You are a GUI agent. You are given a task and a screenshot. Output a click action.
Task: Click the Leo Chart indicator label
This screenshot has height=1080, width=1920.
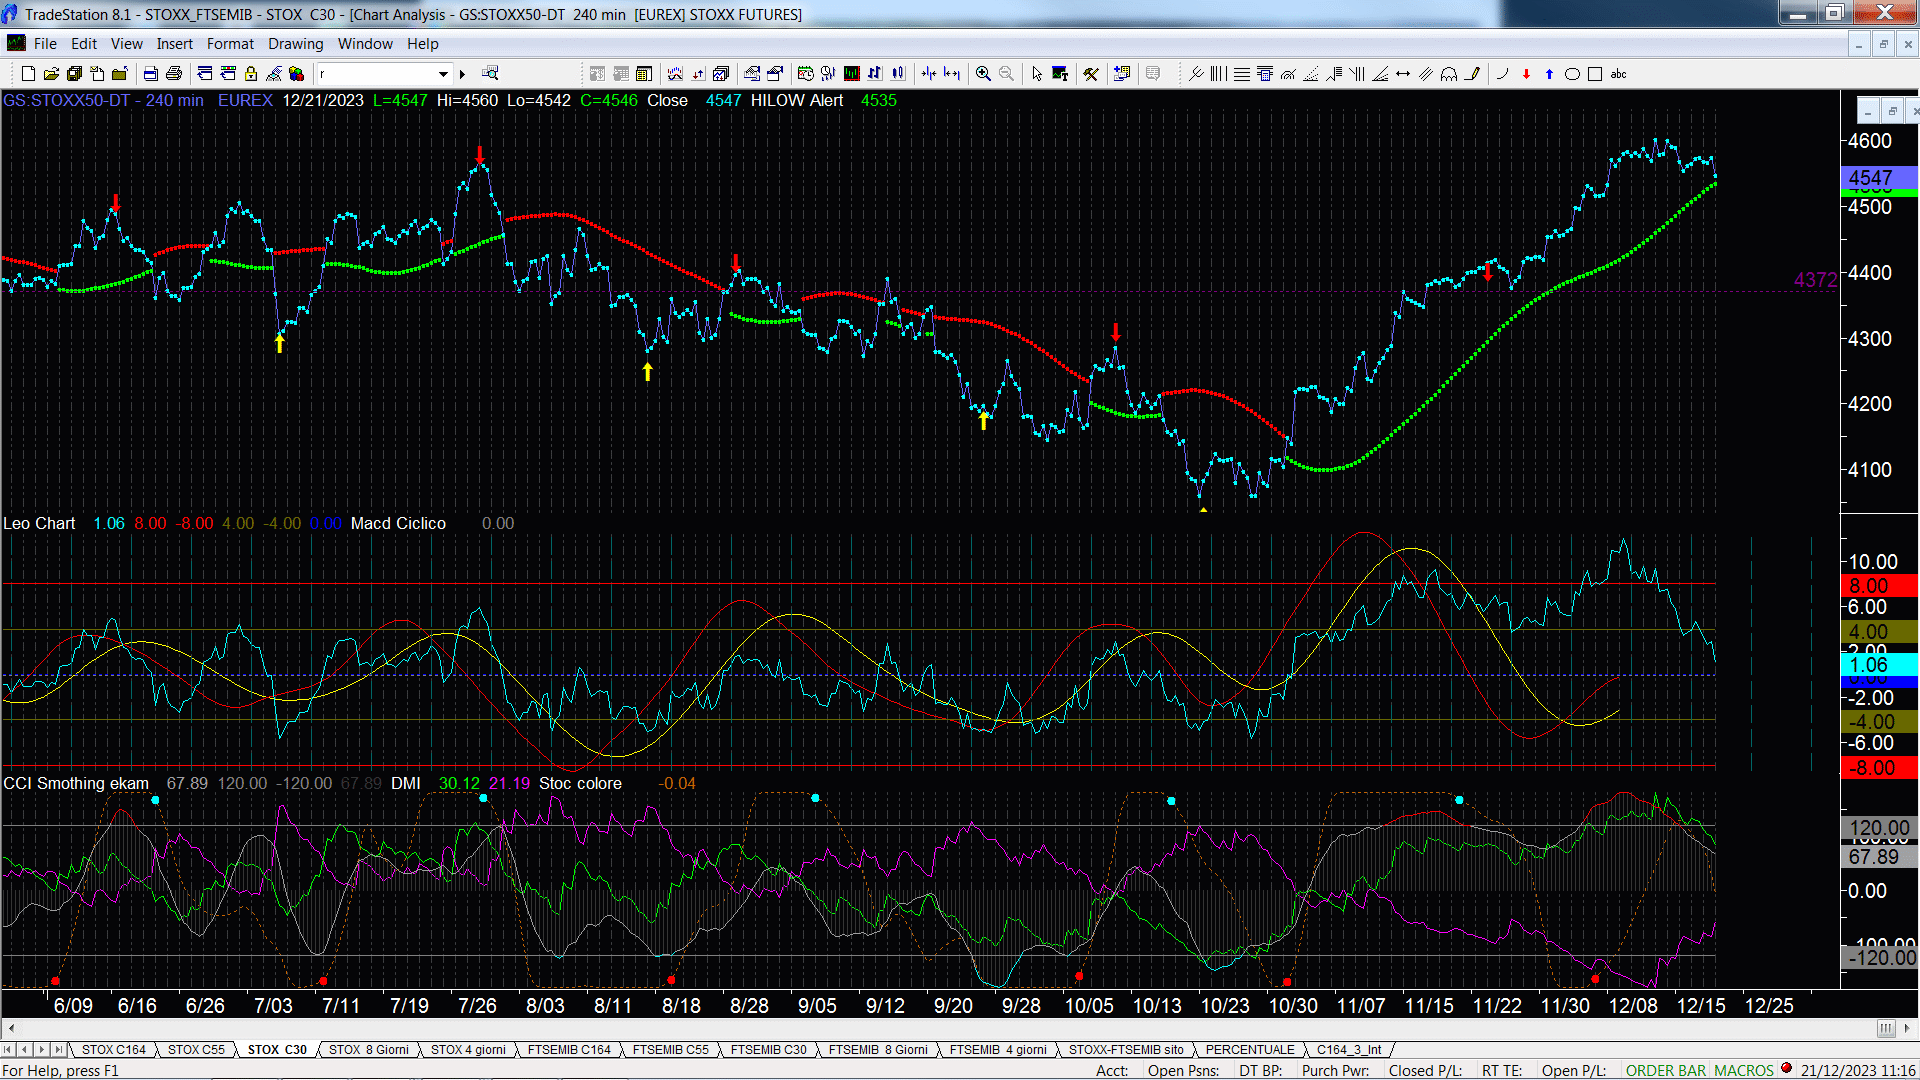[39, 524]
